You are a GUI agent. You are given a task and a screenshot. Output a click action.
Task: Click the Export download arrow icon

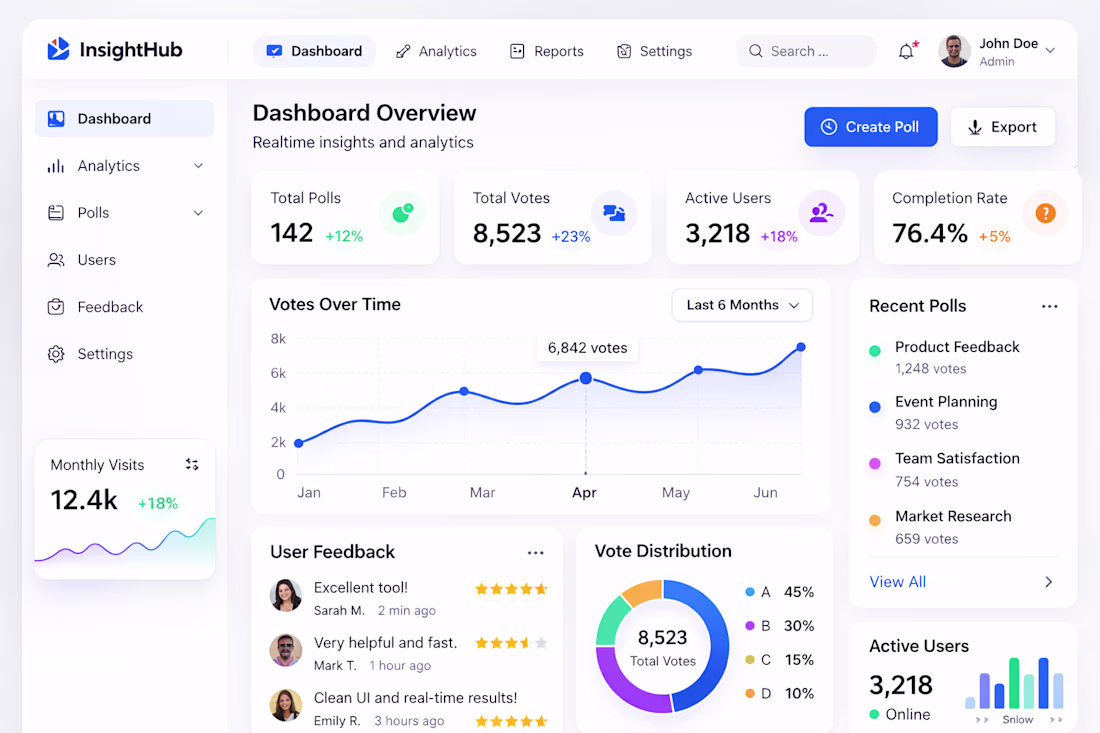pyautogui.click(x=974, y=127)
